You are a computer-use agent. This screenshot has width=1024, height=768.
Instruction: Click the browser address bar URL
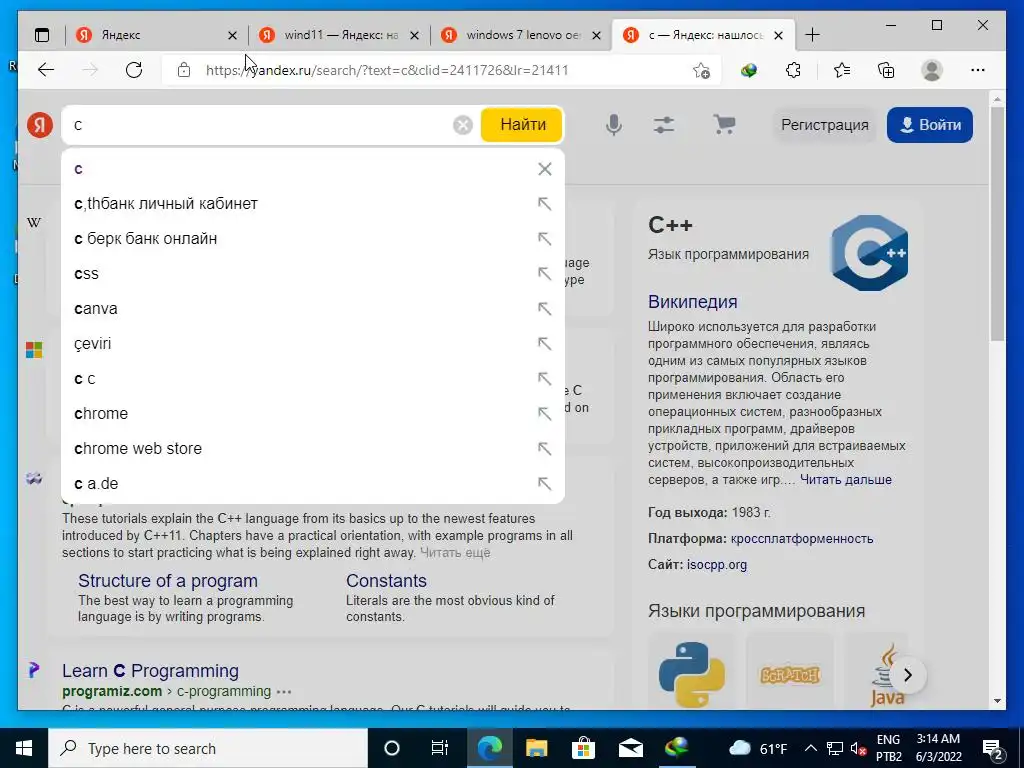point(387,70)
